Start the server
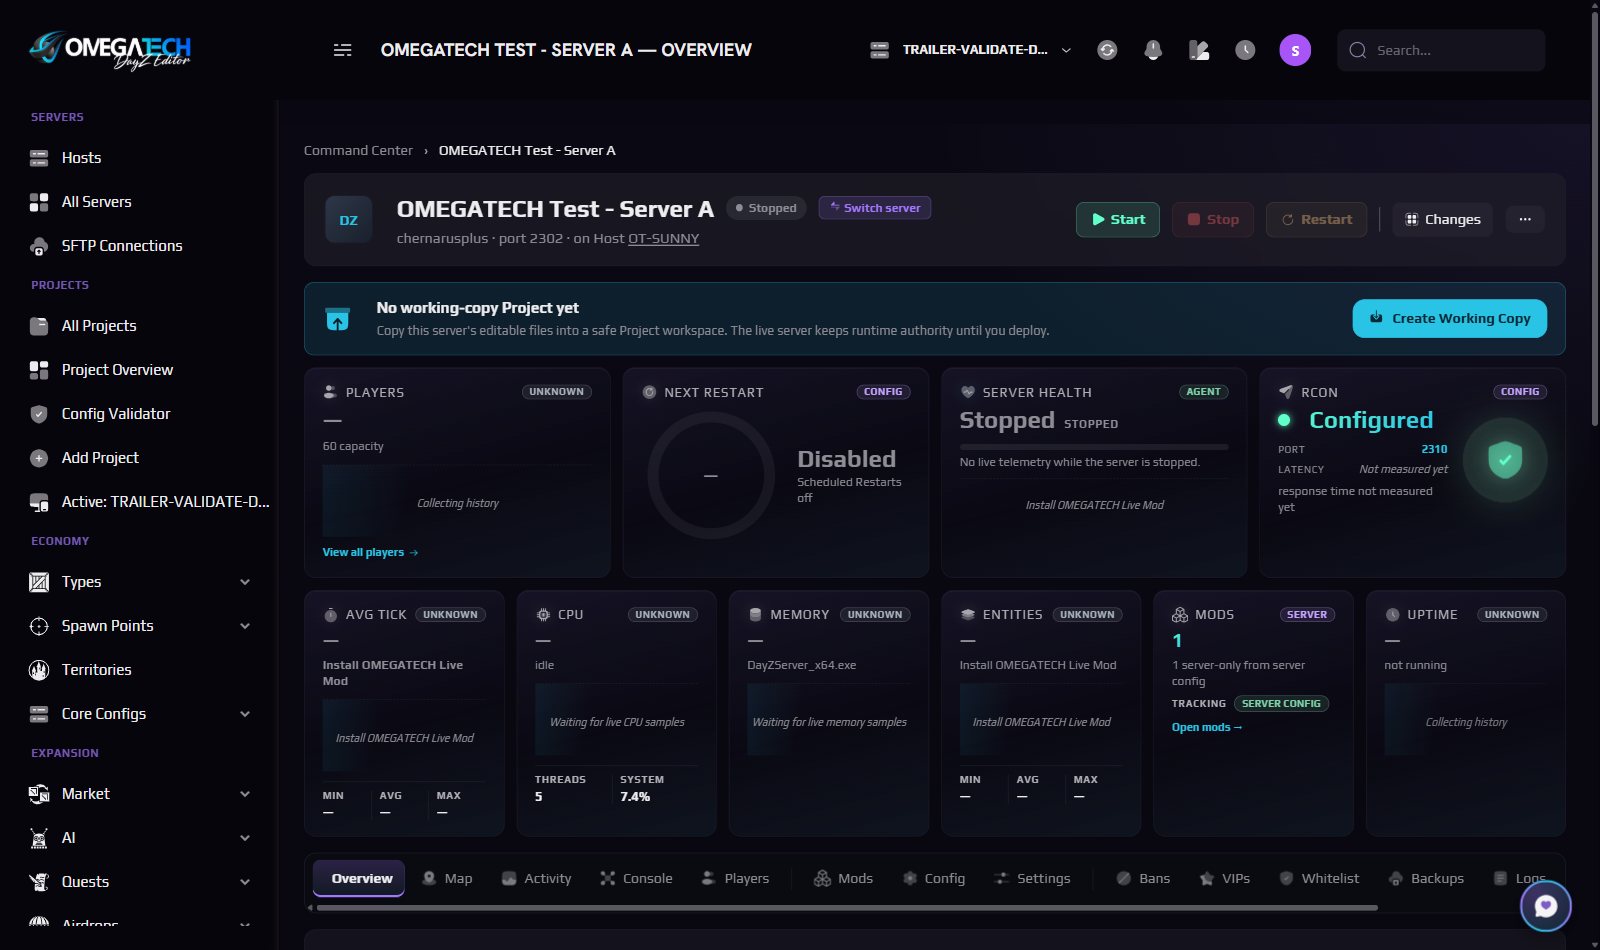This screenshot has width=1600, height=950. coord(1118,220)
